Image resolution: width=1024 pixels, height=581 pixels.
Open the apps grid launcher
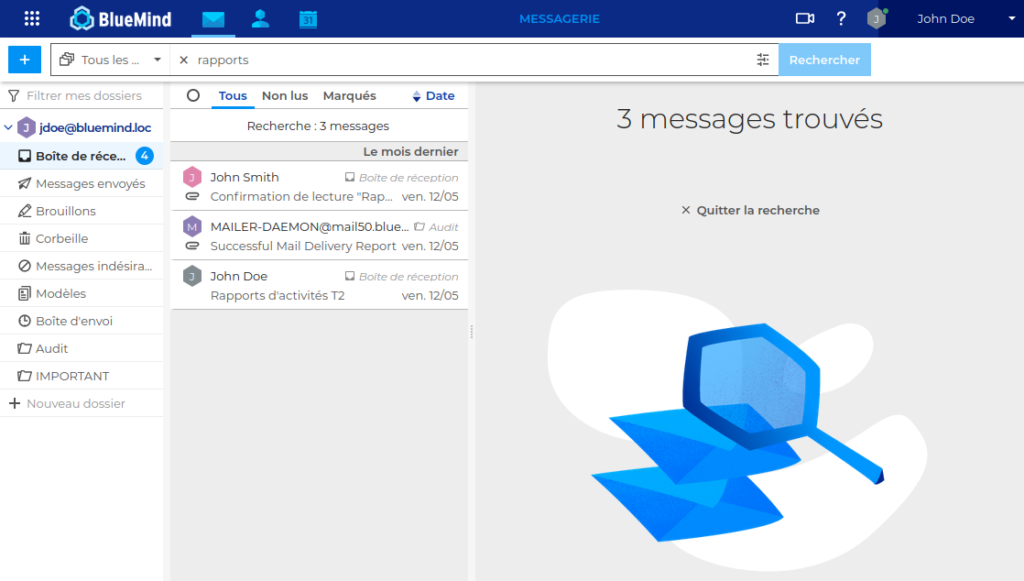(x=32, y=19)
